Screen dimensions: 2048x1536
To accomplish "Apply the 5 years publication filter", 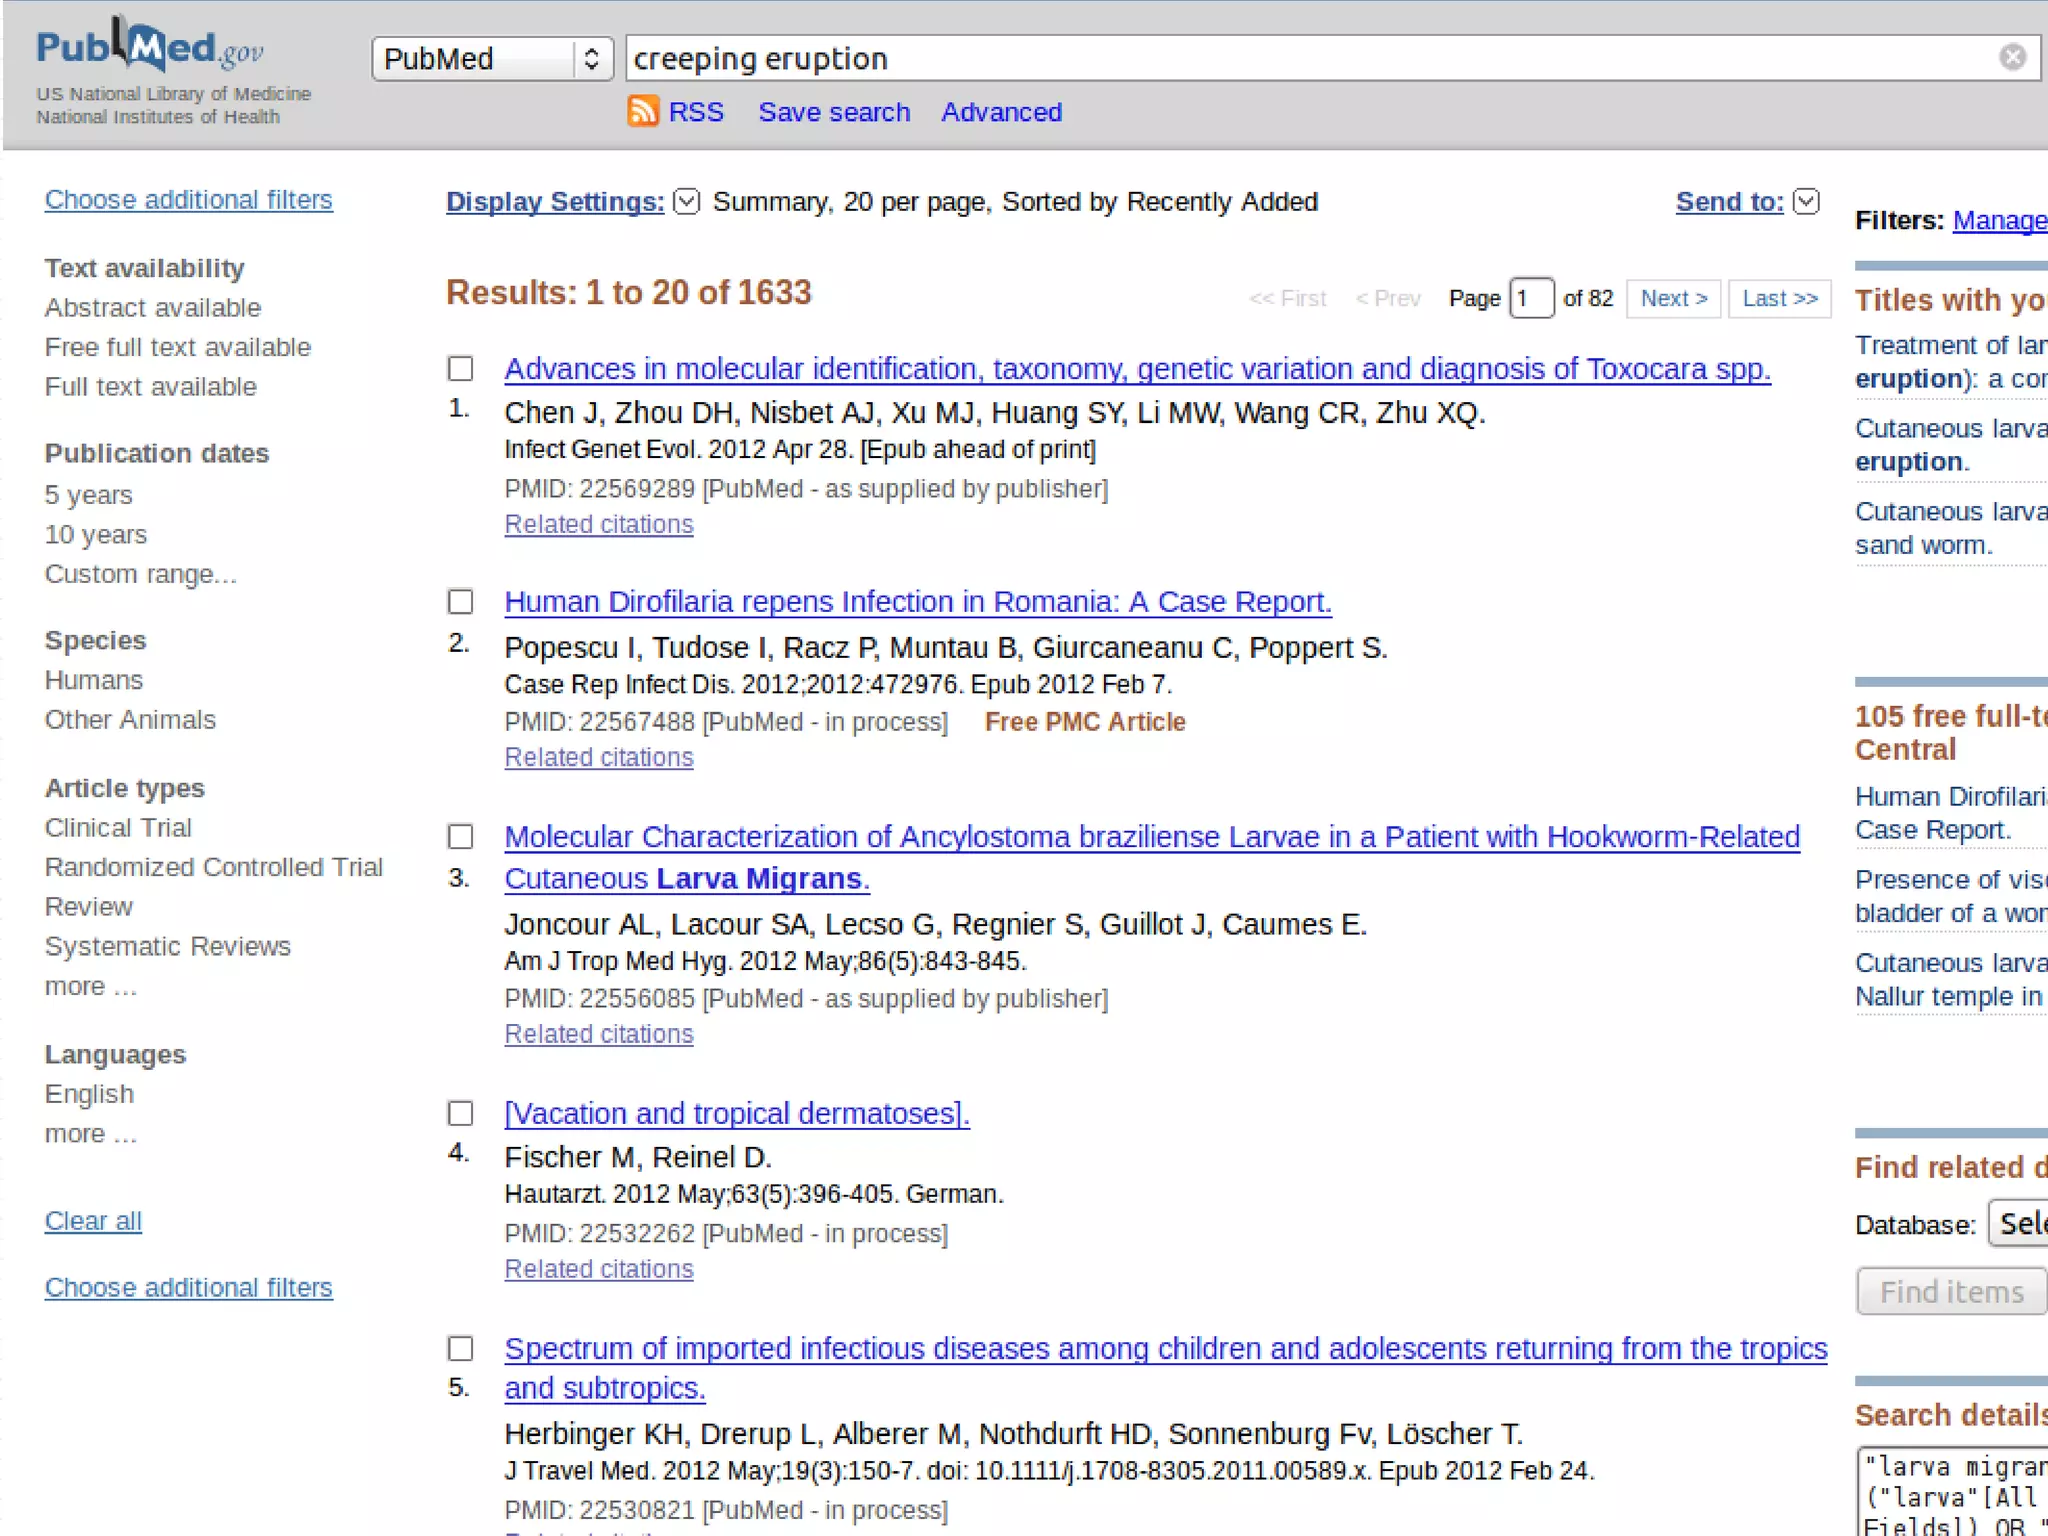I will pos(88,495).
